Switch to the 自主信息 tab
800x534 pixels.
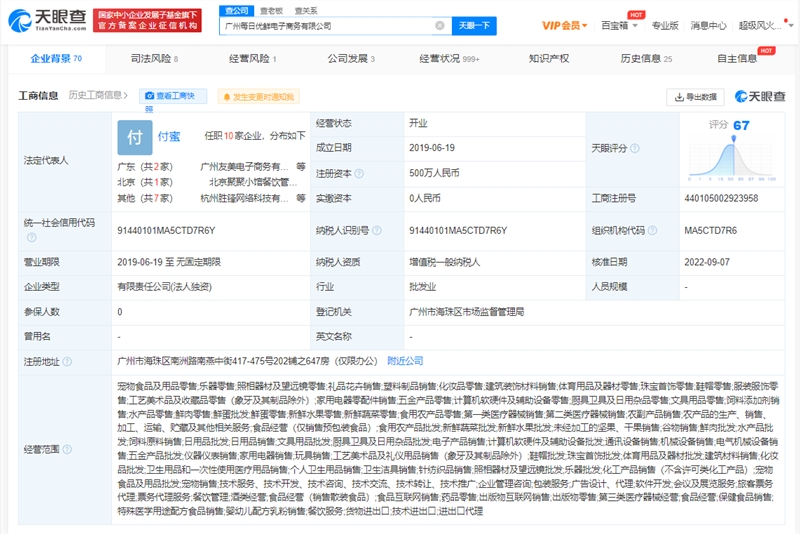pos(737,59)
